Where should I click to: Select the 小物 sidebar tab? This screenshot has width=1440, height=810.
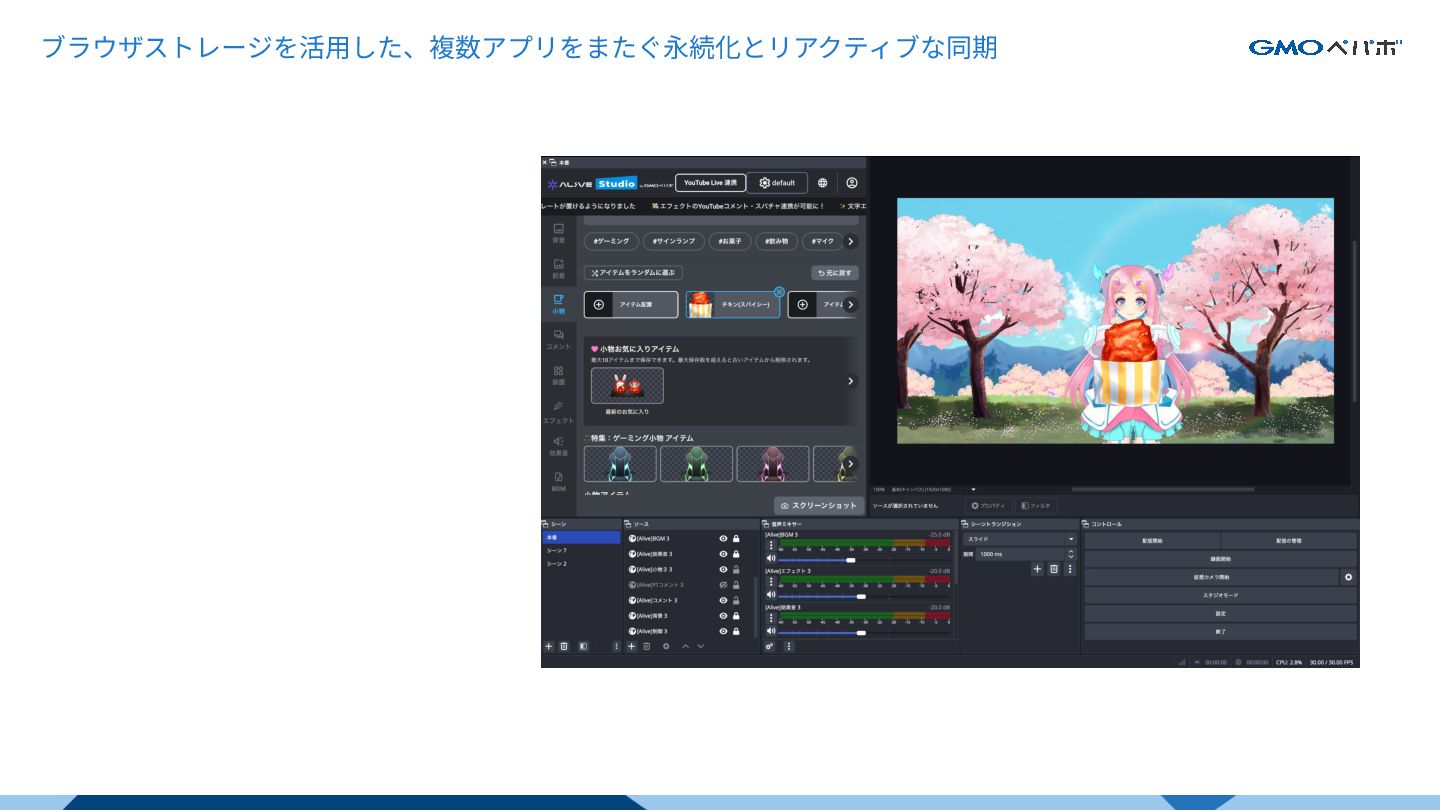click(x=558, y=304)
